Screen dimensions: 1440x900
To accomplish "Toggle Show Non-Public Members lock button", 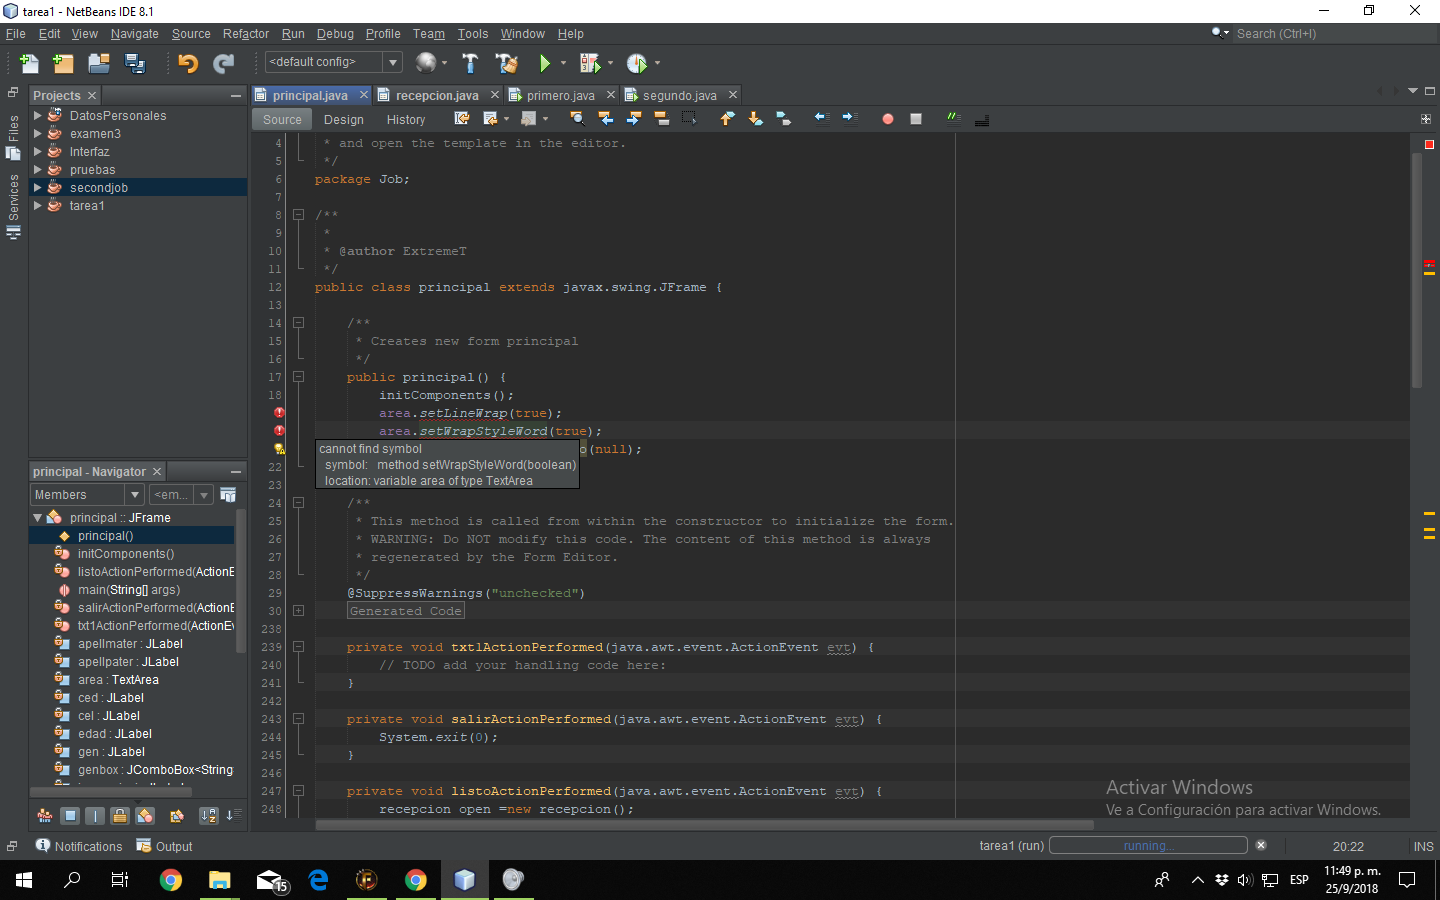I will coord(120,816).
